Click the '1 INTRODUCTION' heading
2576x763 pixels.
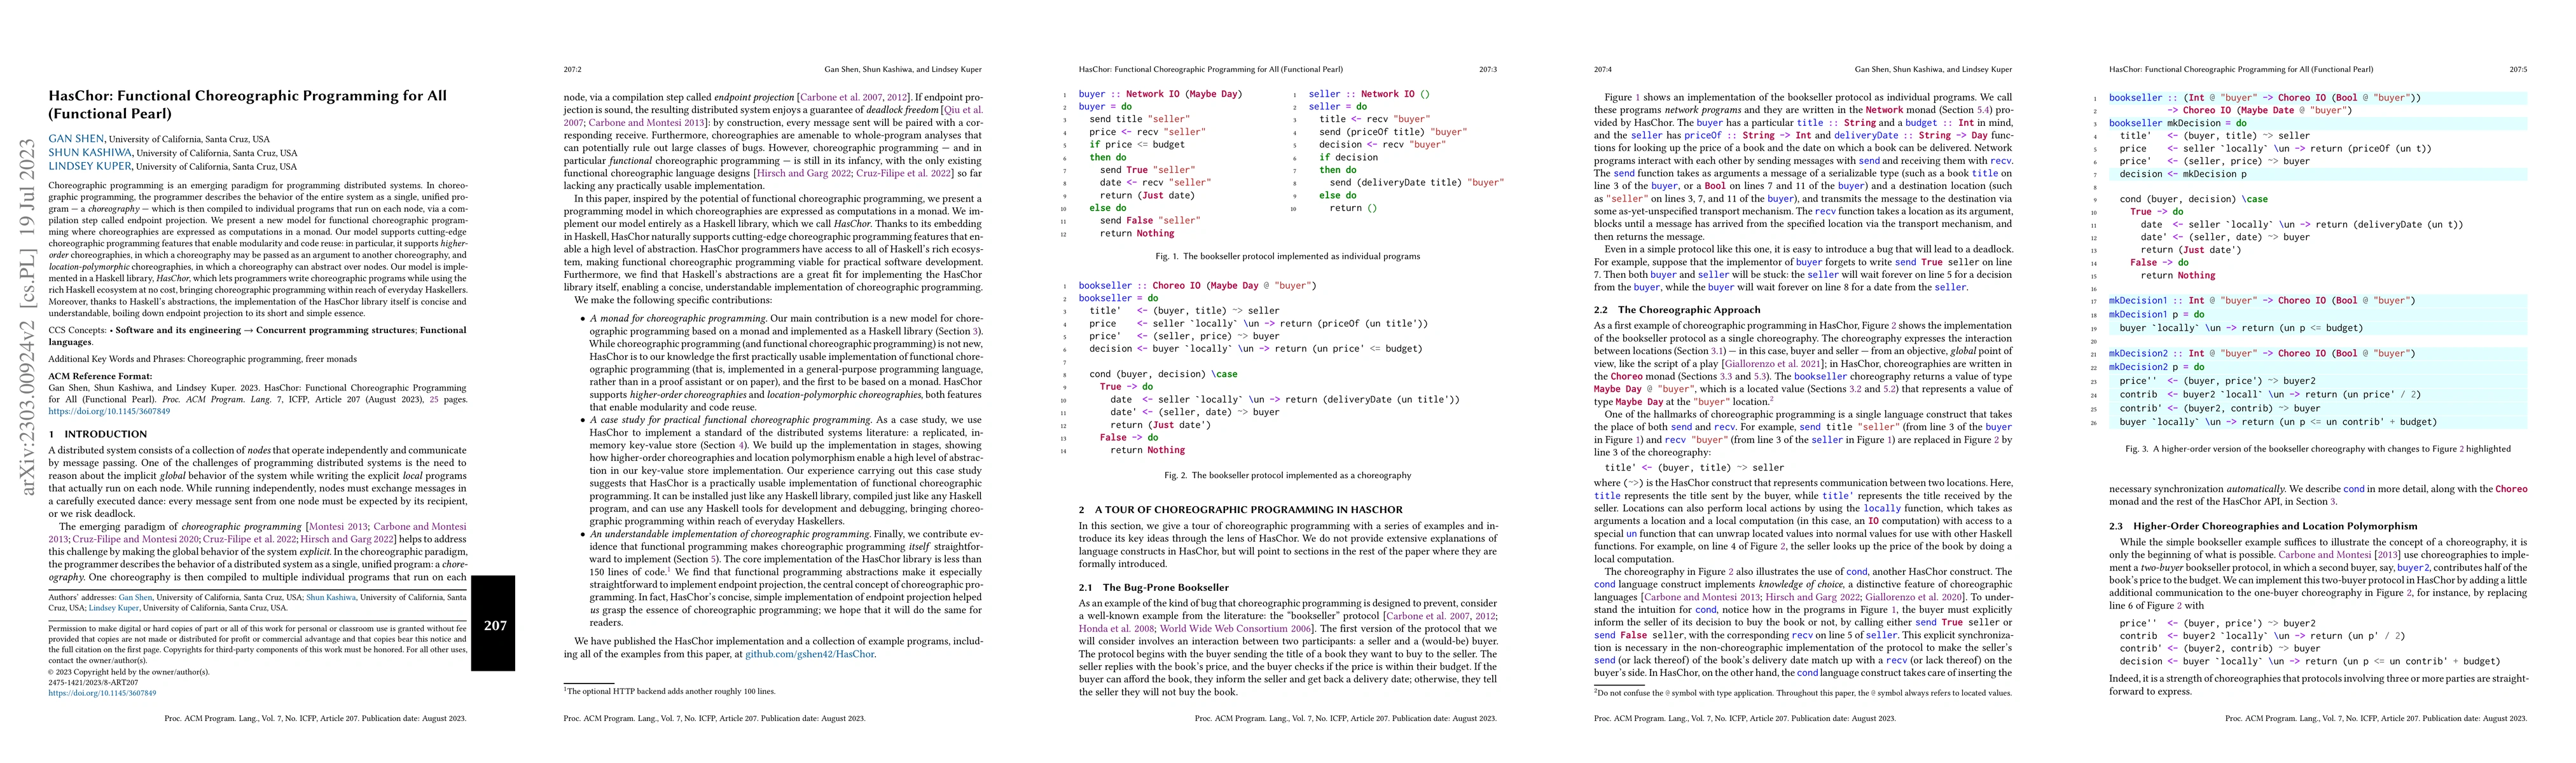click(98, 434)
